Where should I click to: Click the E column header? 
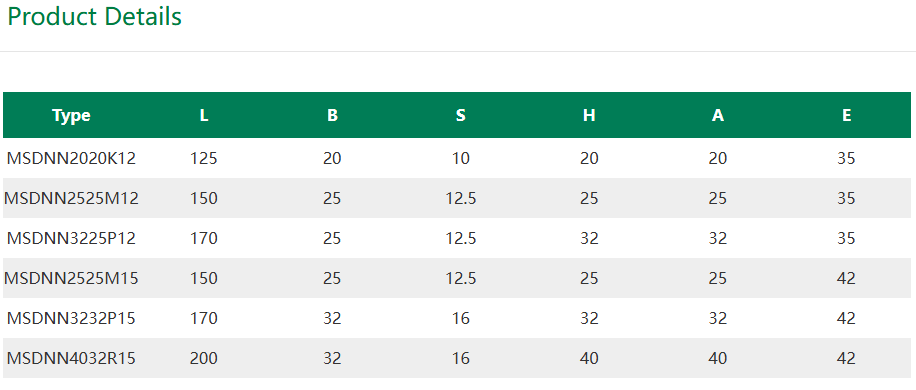click(x=846, y=116)
